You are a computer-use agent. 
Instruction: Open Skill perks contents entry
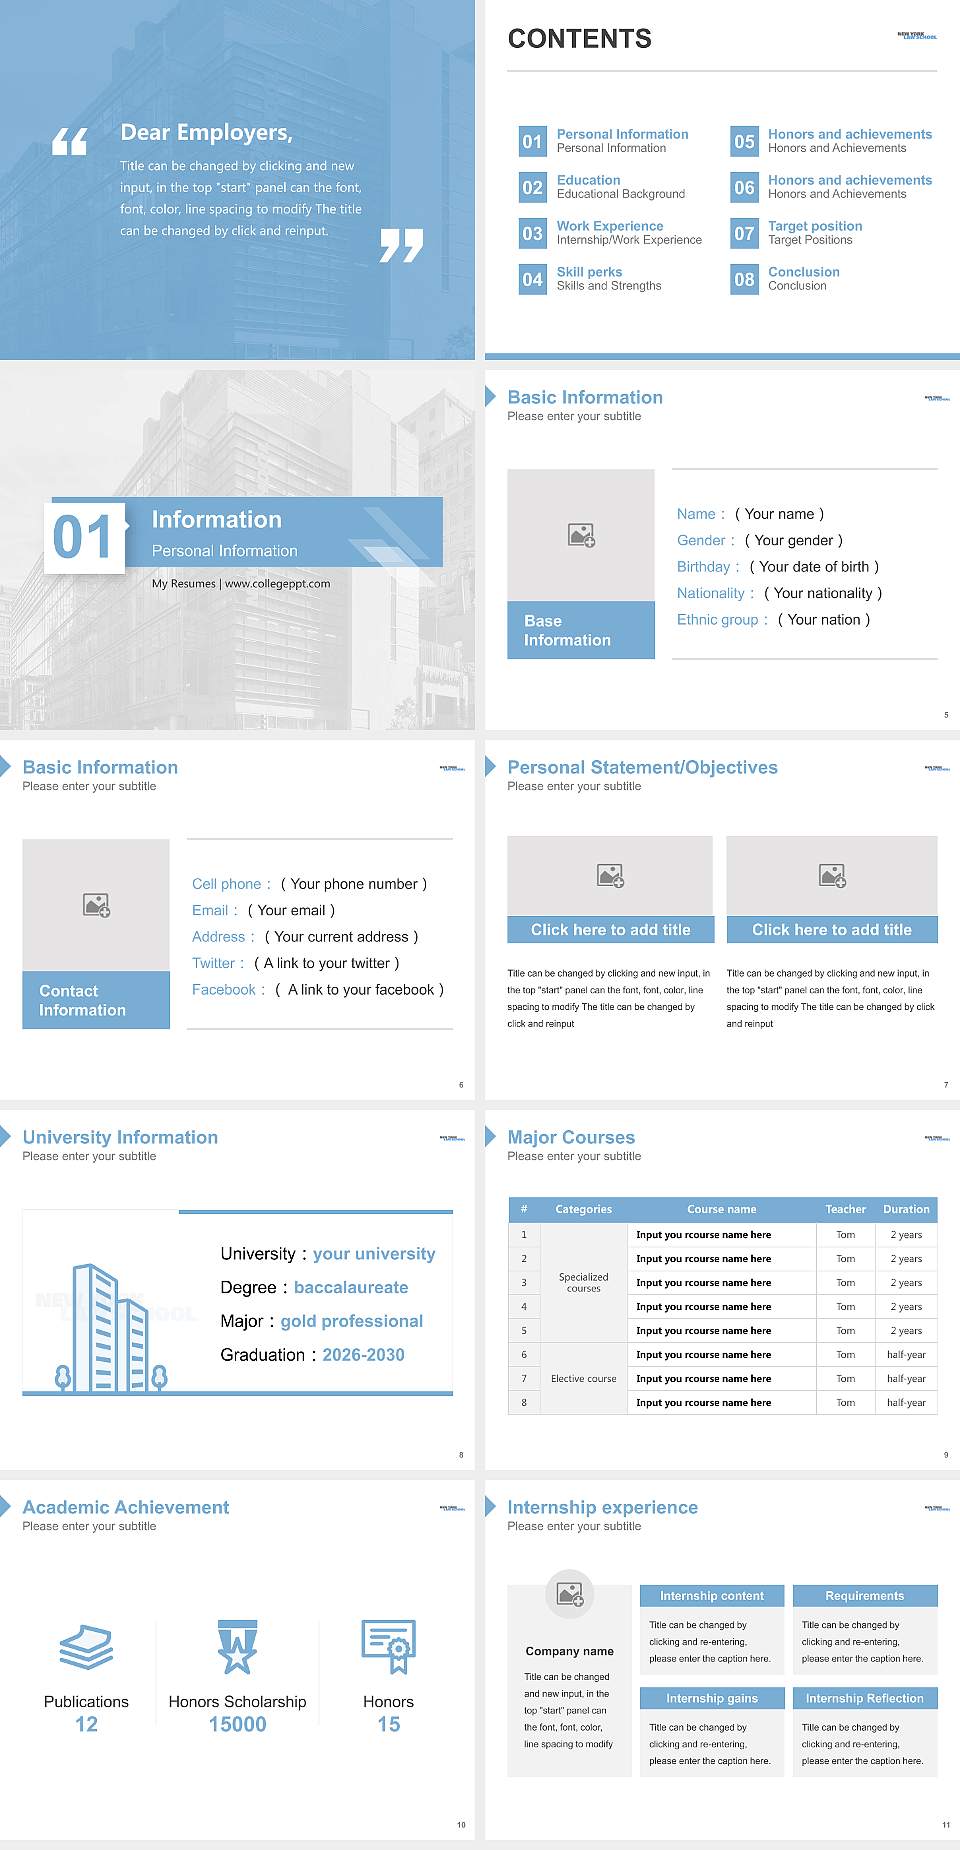point(609,278)
